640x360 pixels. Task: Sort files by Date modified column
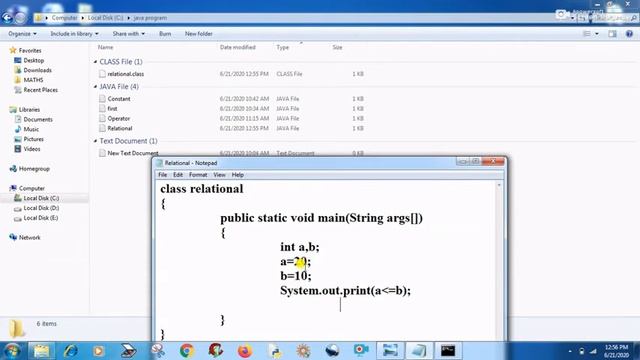238,47
